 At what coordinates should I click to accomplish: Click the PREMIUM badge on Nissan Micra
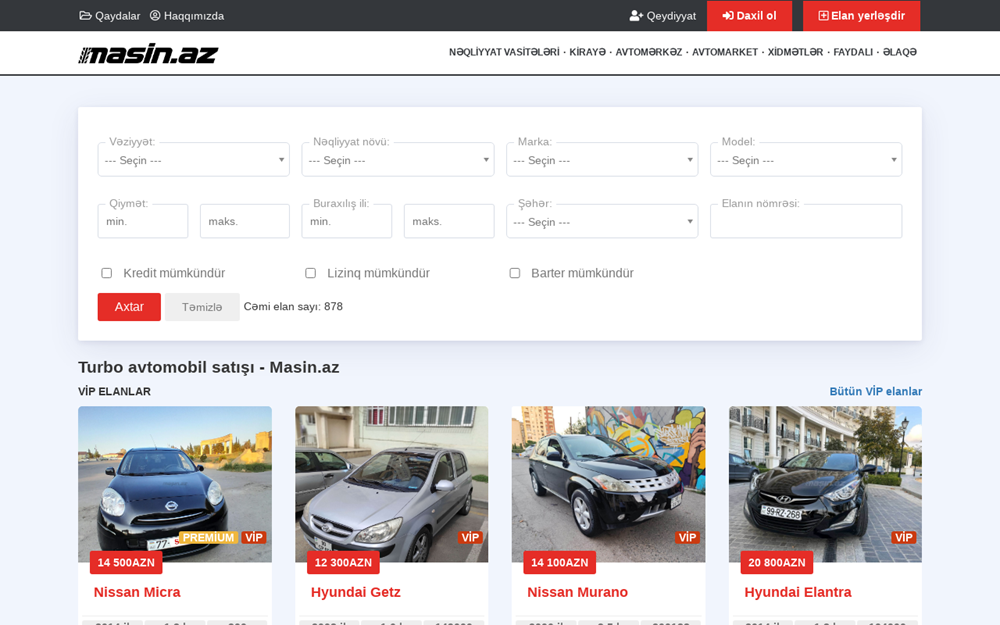click(209, 538)
